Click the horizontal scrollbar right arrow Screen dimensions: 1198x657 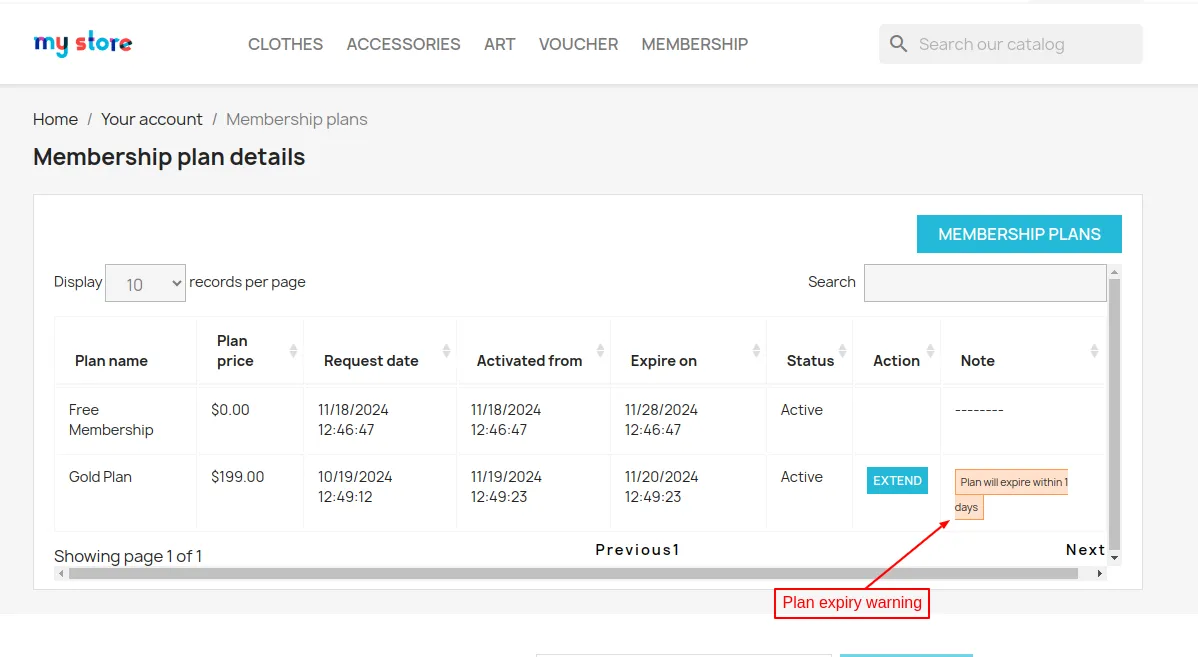click(1100, 574)
